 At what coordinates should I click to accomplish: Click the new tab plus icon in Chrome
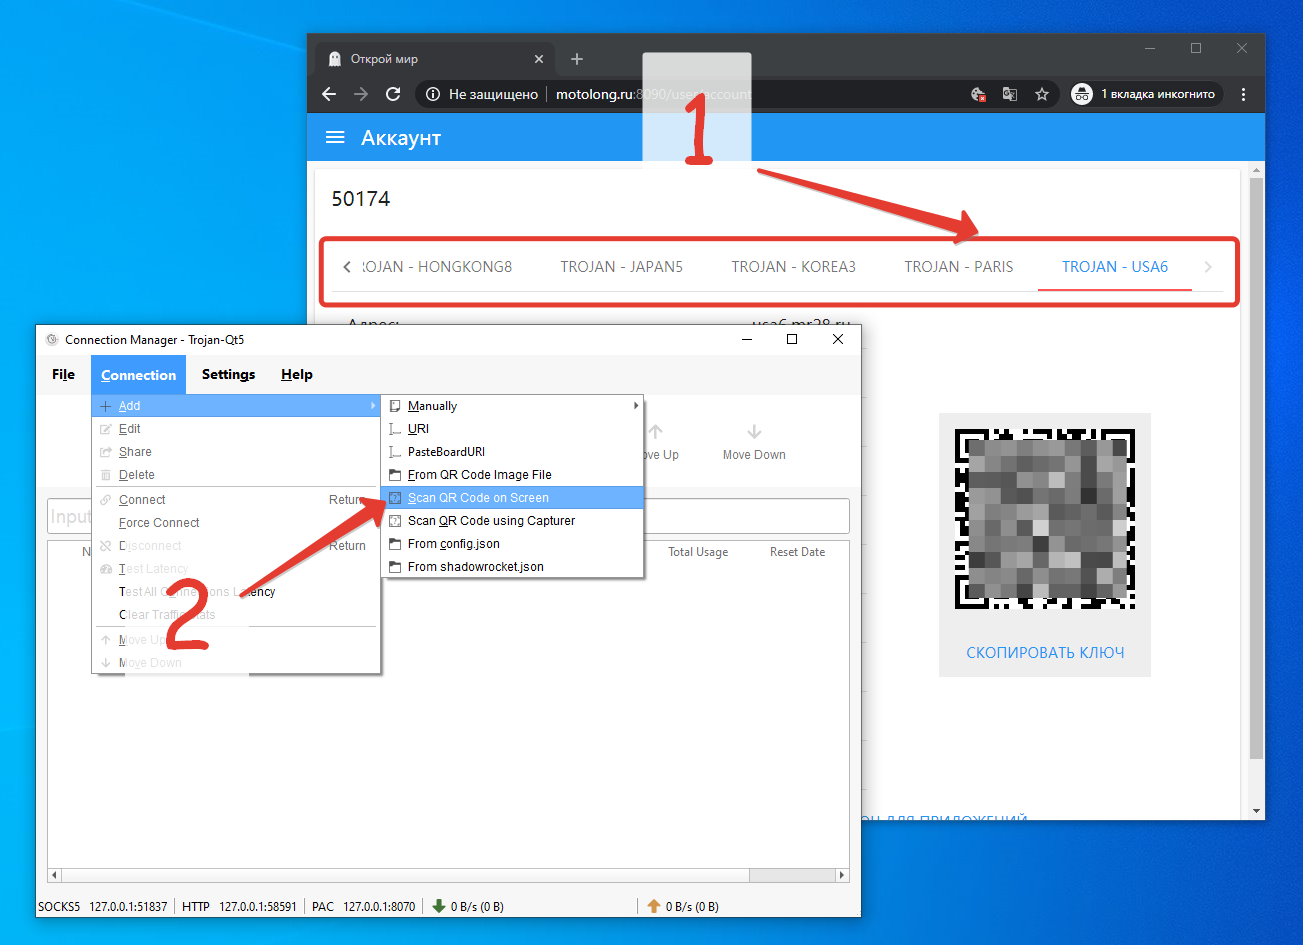(576, 58)
